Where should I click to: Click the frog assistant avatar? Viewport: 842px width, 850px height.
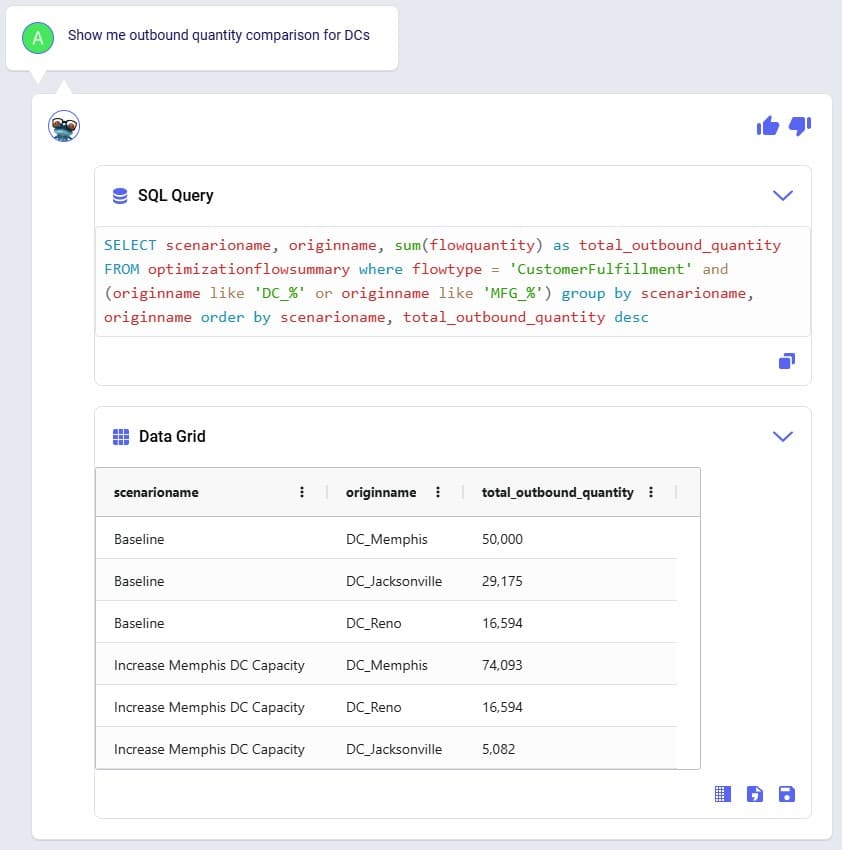point(64,126)
